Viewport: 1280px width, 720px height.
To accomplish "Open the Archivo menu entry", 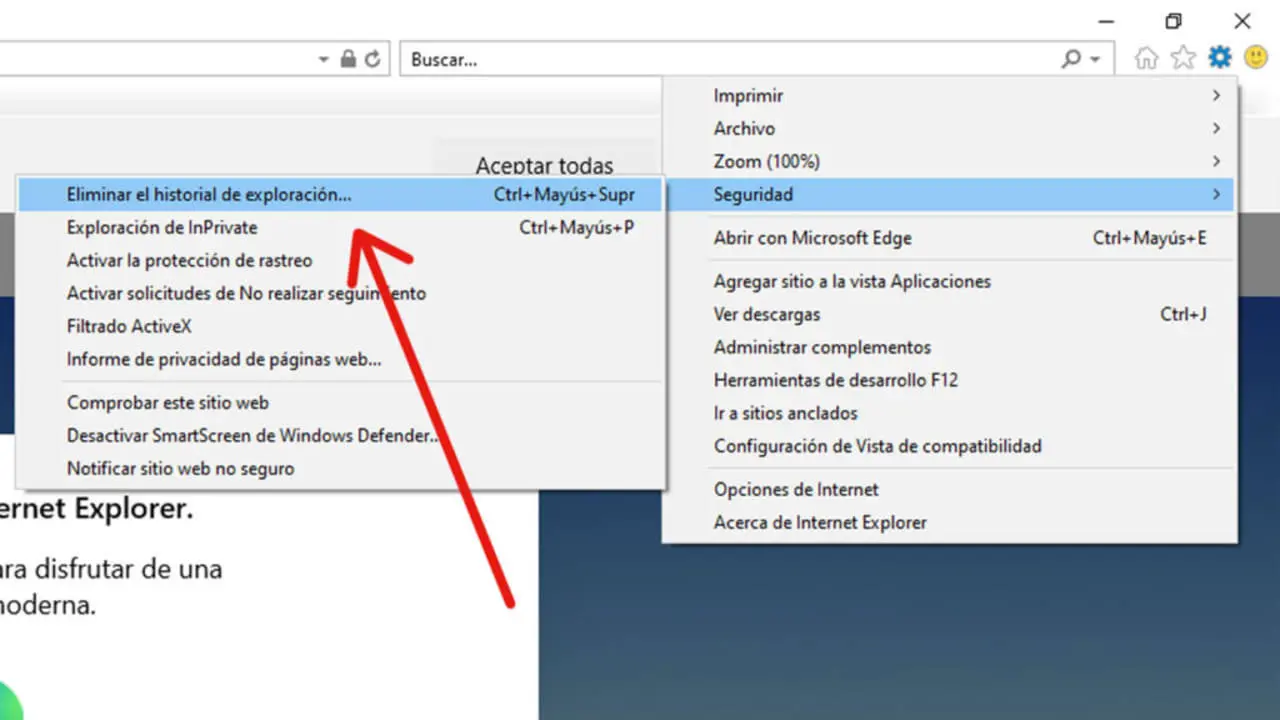I will 949,129.
